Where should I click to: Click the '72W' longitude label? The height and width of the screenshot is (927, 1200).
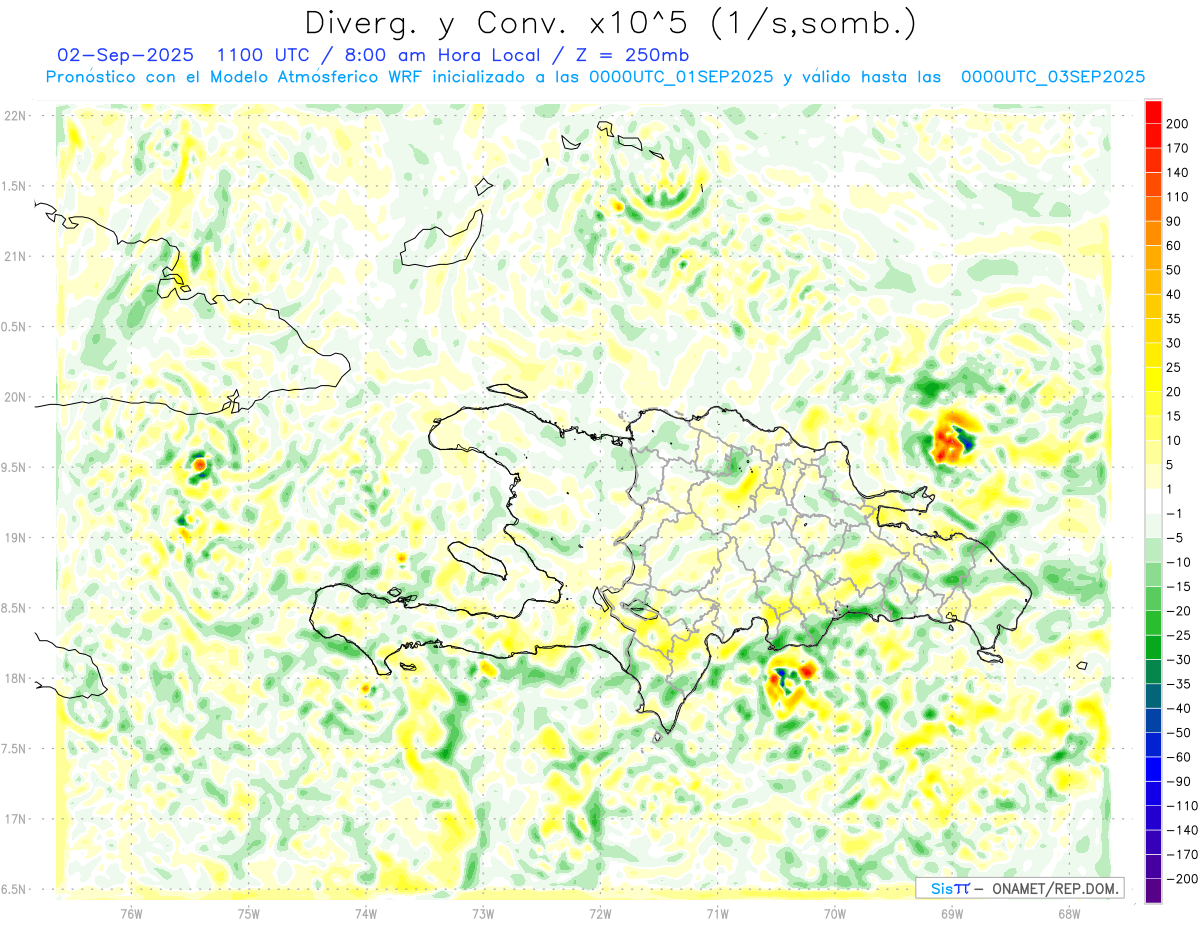[x=600, y=913]
